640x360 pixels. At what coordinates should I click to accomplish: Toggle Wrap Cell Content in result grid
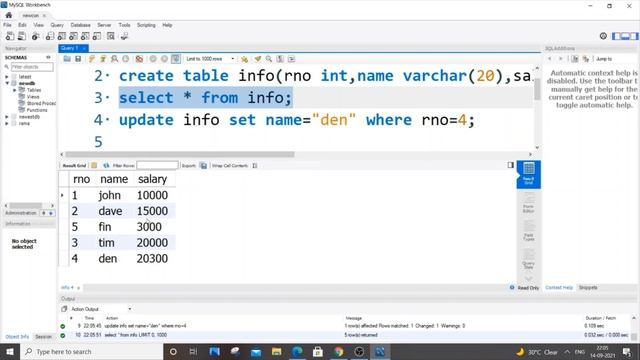(x=255, y=165)
